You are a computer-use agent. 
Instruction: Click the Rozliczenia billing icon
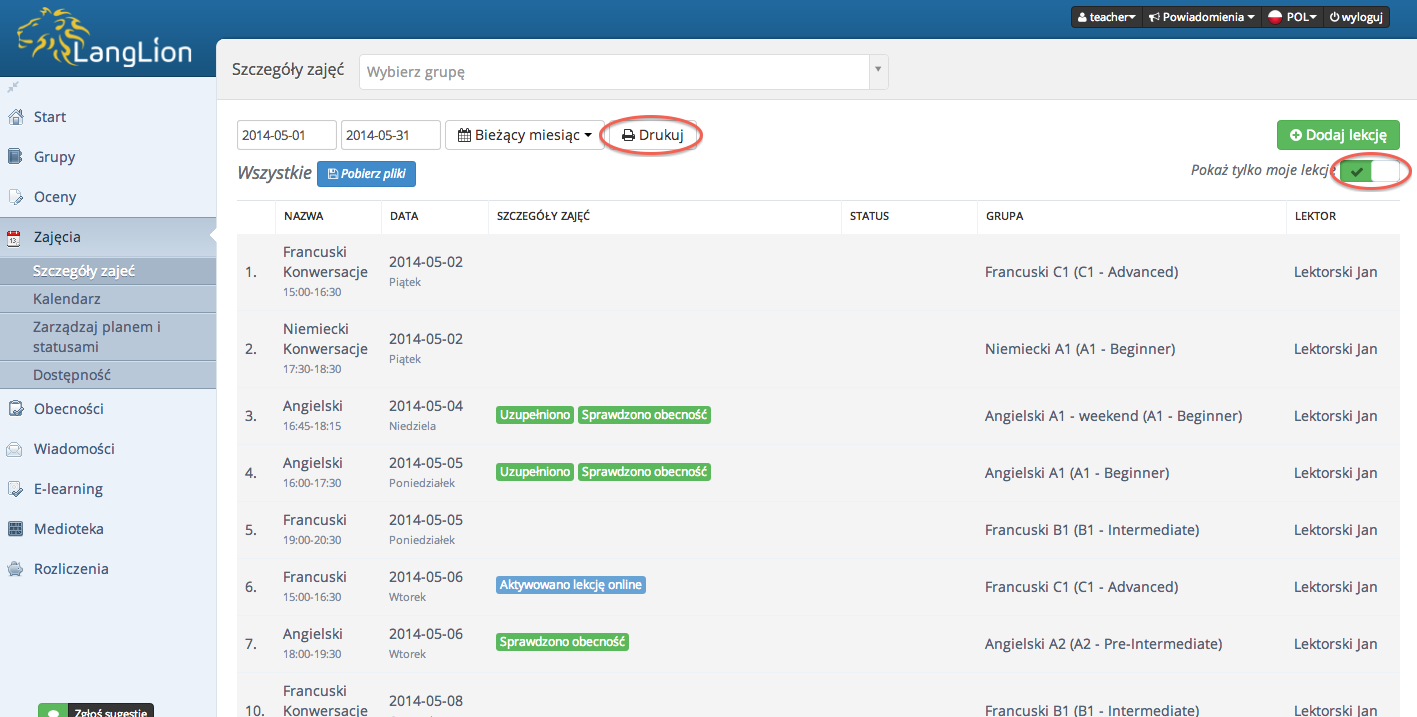pyautogui.click(x=15, y=569)
